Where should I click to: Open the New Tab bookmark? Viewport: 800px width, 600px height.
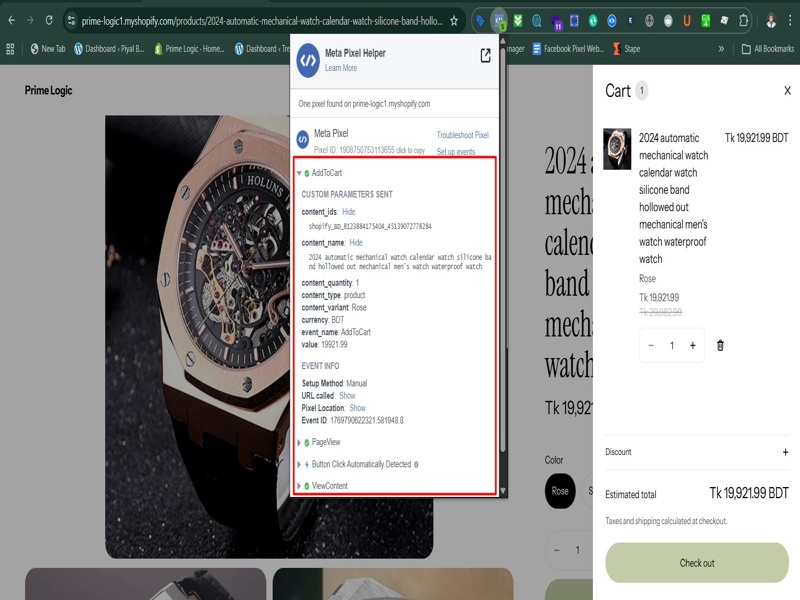click(x=48, y=49)
